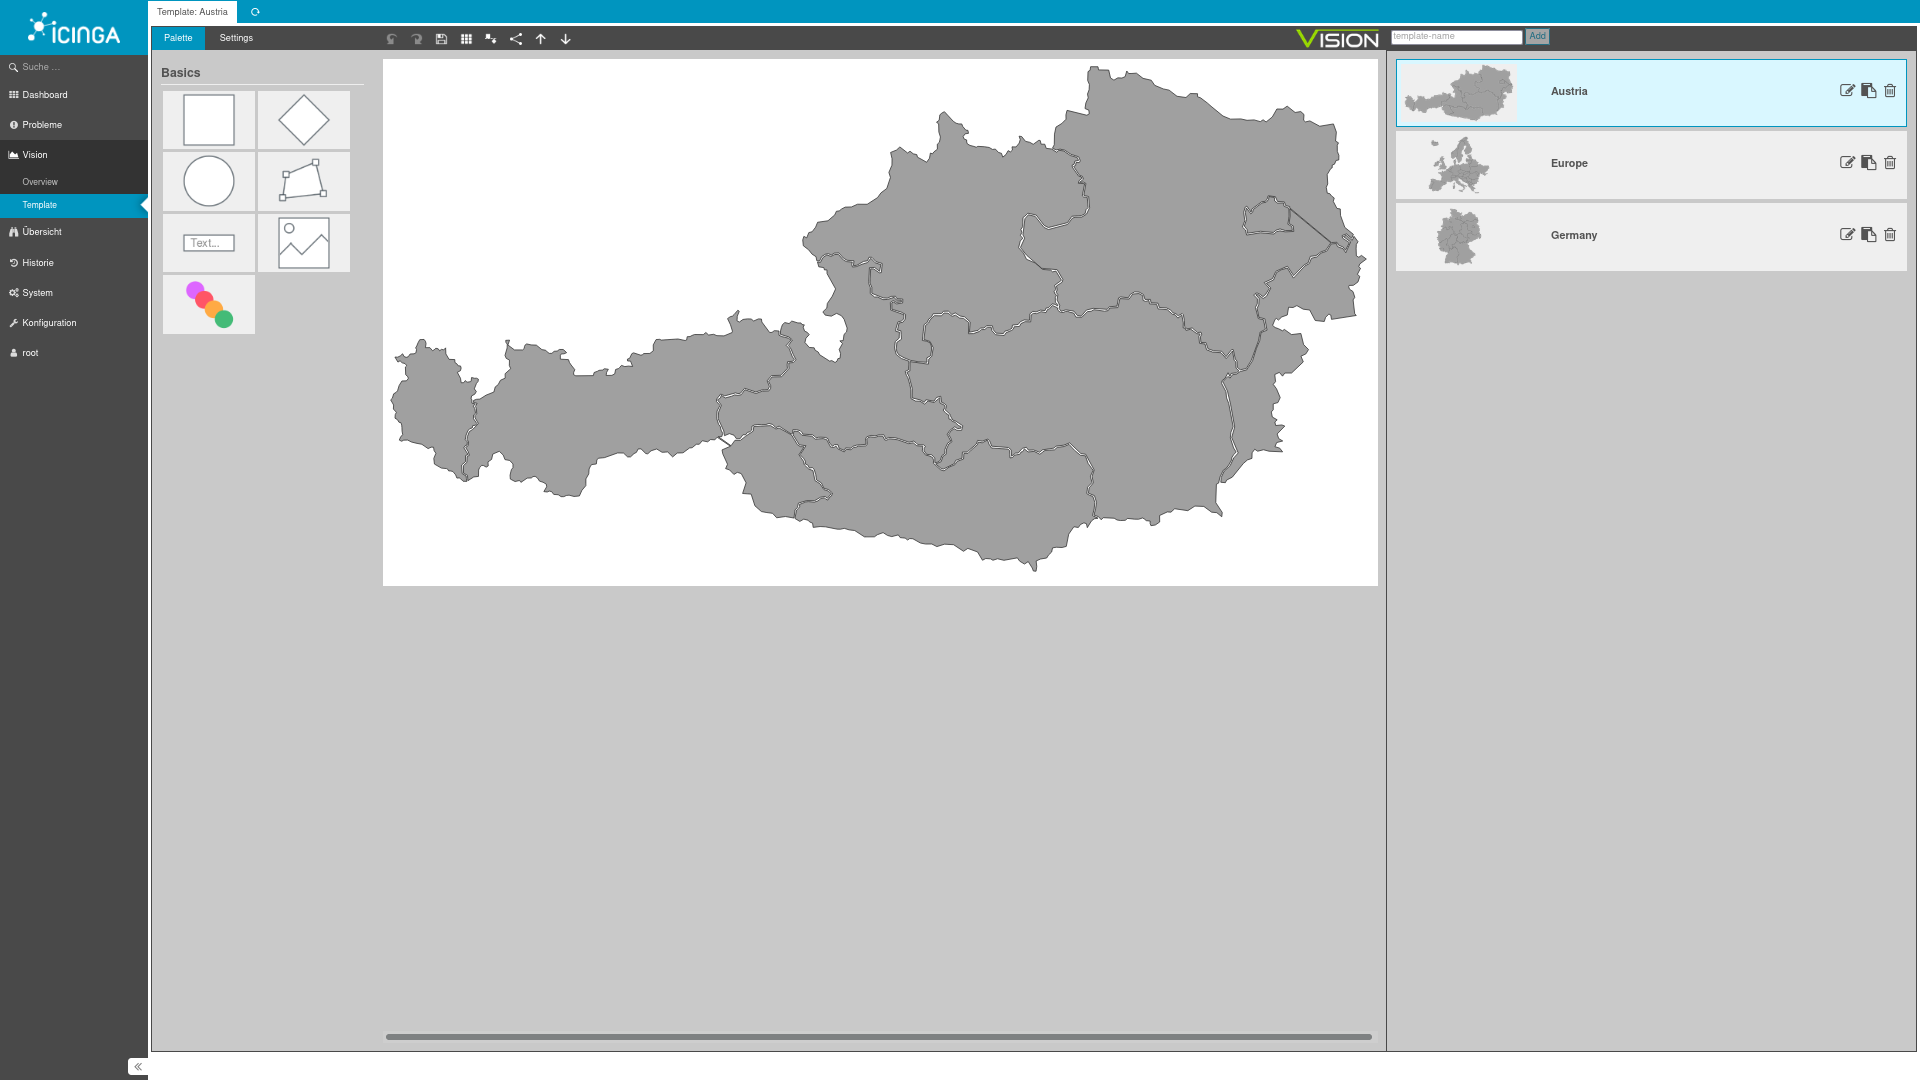
Task: Delete the Germany template
Action: 1890,235
